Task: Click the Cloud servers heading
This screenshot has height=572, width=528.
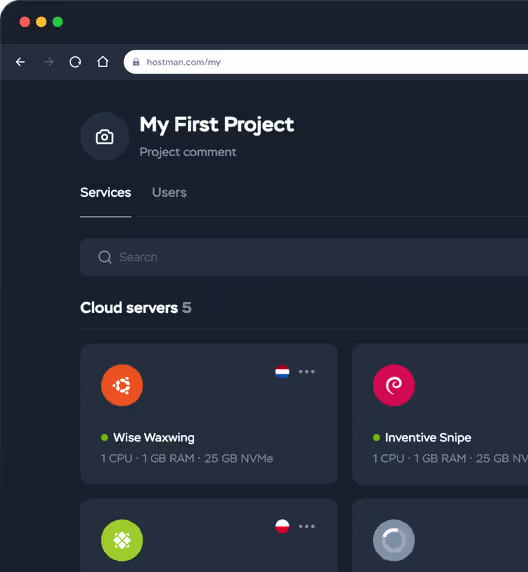Action: (129, 308)
